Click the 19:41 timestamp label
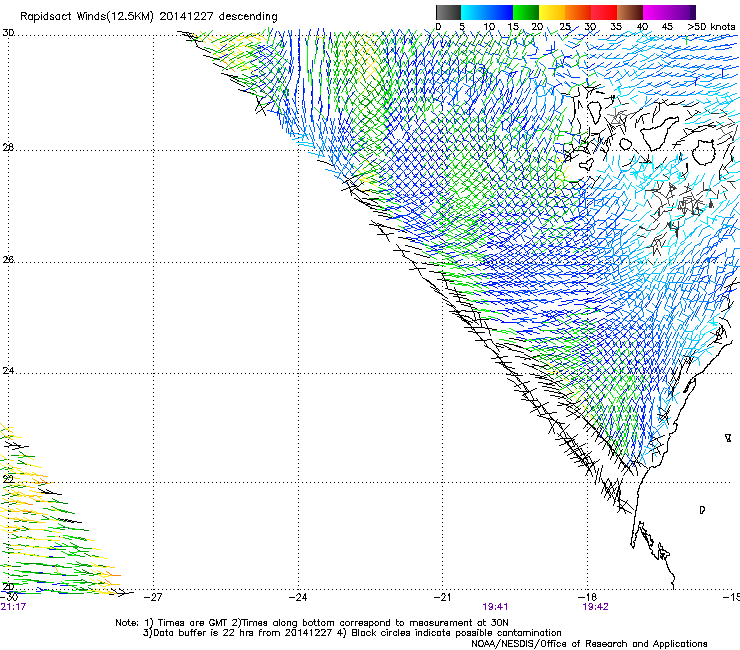This screenshot has height=650, width=740. (495, 607)
